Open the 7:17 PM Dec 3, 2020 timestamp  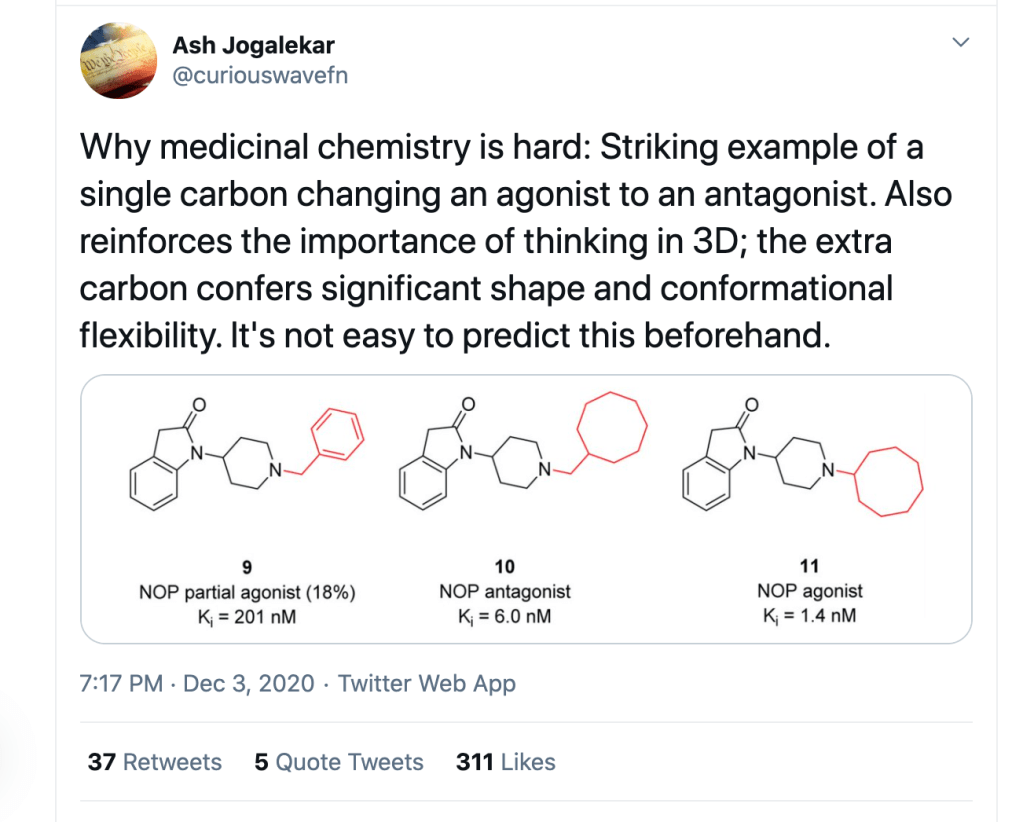196,684
